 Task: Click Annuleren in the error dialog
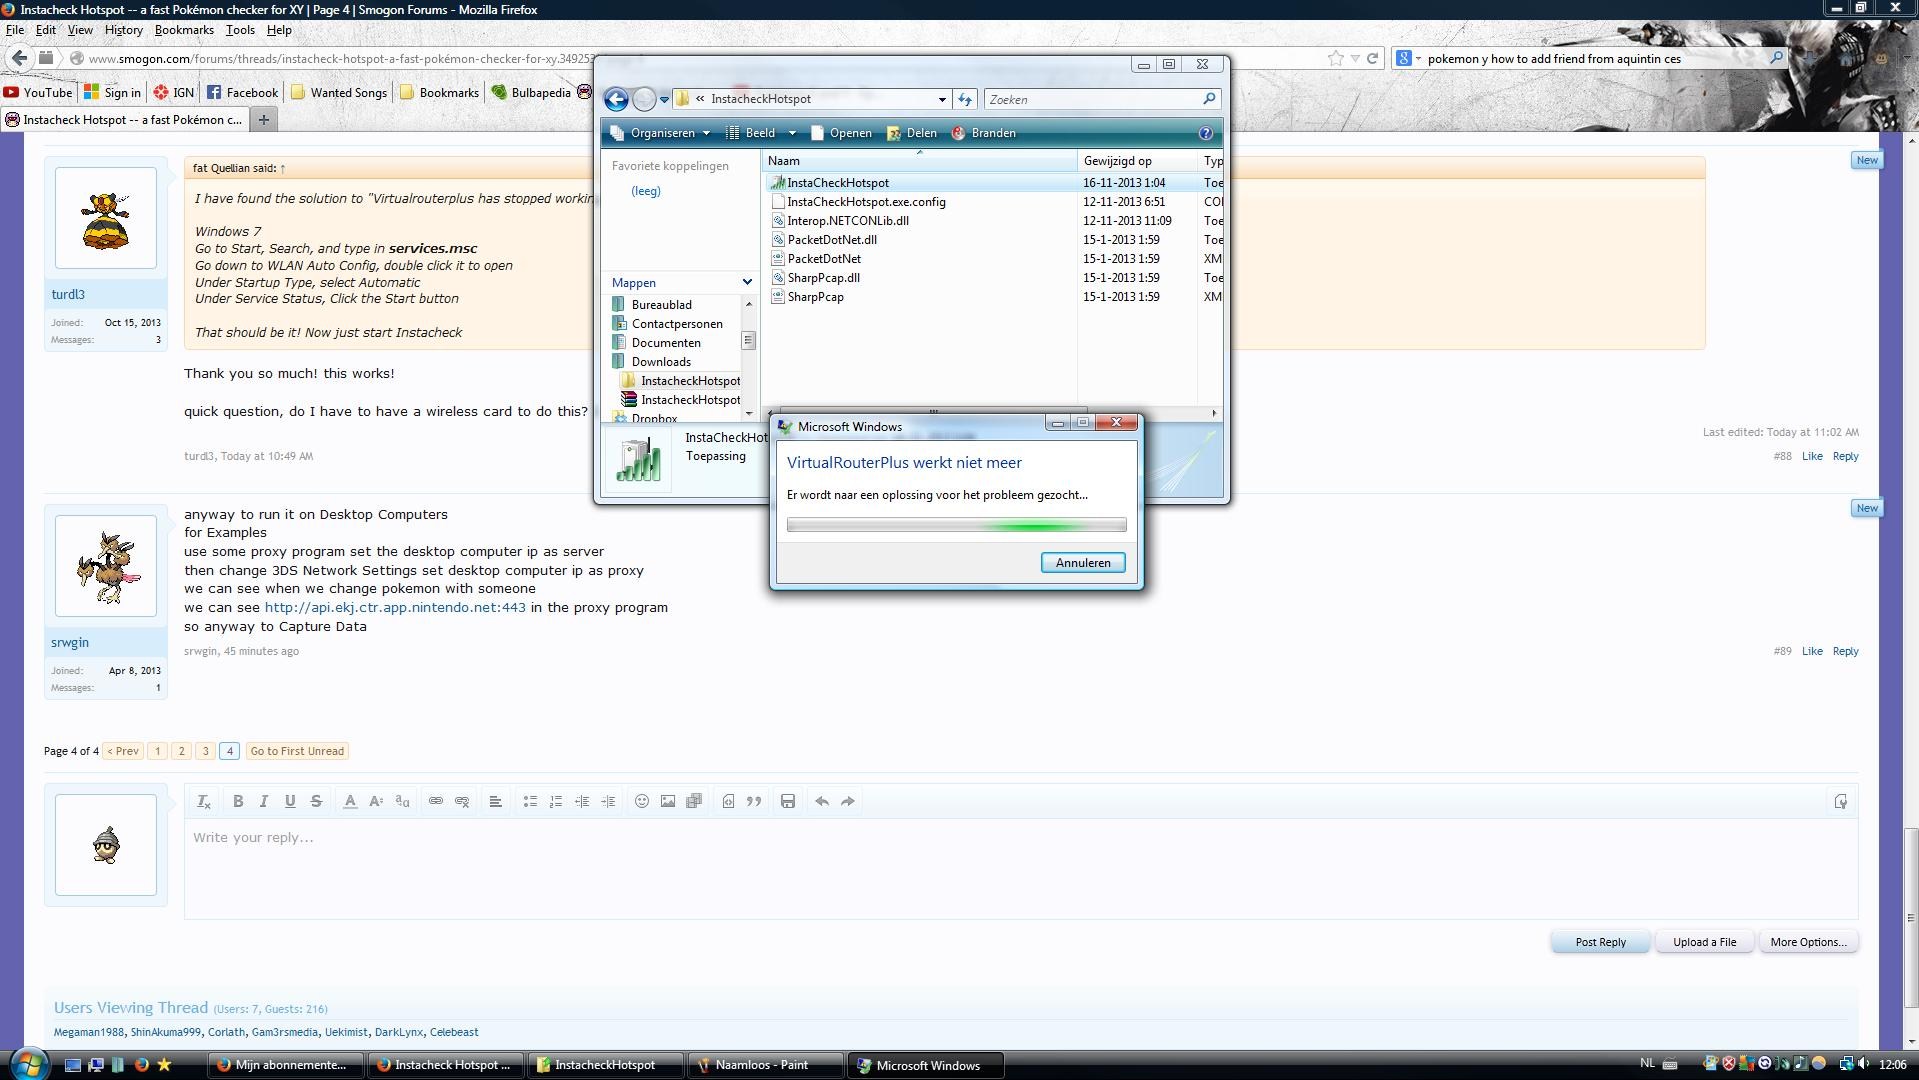coord(1083,563)
